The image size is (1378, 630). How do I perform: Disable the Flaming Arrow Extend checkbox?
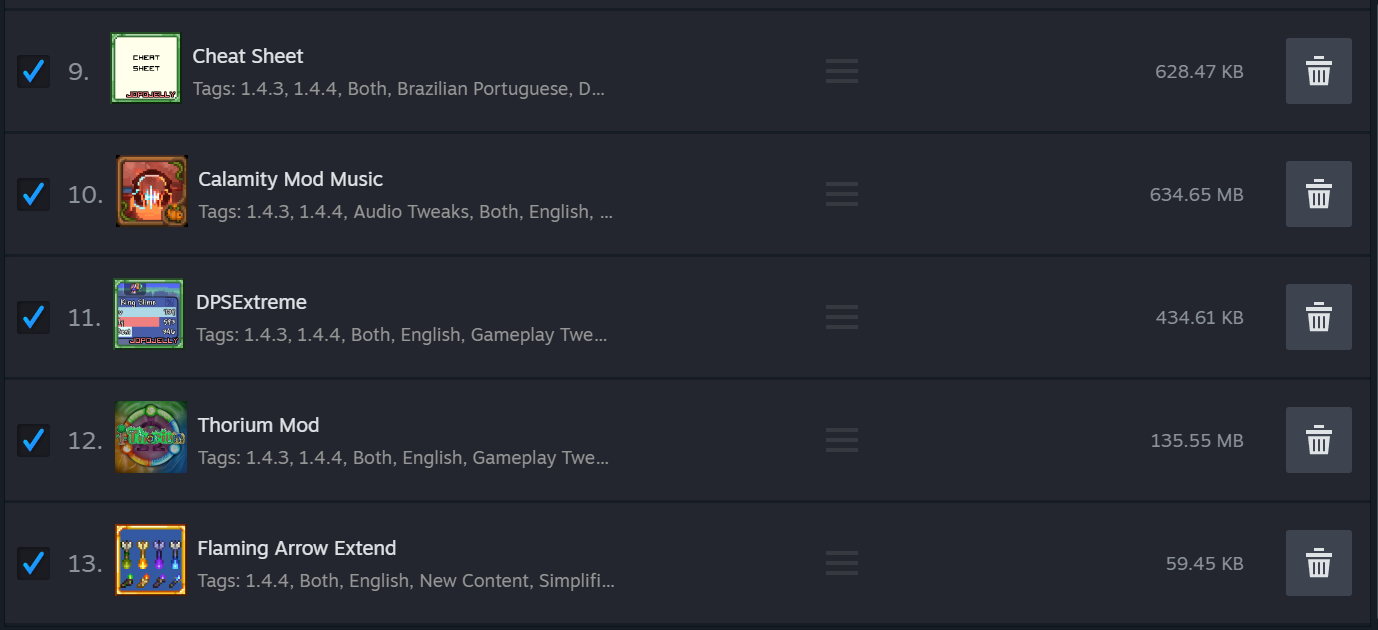(33, 563)
